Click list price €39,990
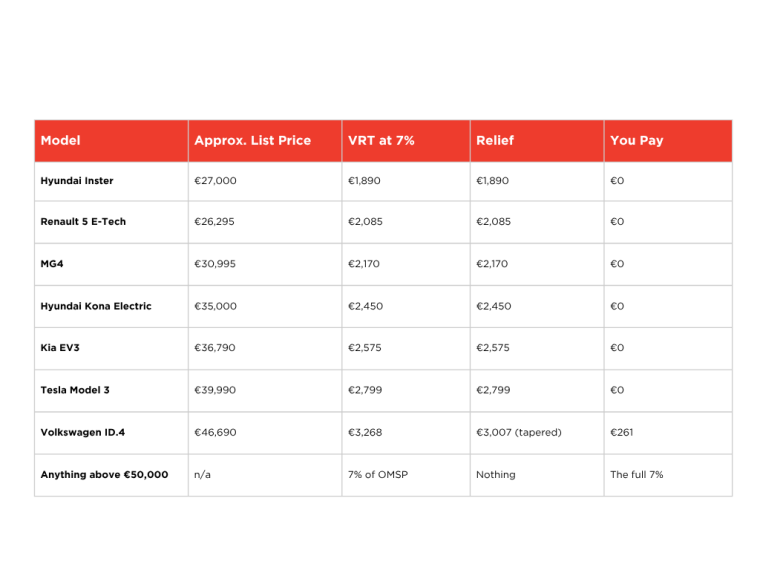 tap(215, 390)
